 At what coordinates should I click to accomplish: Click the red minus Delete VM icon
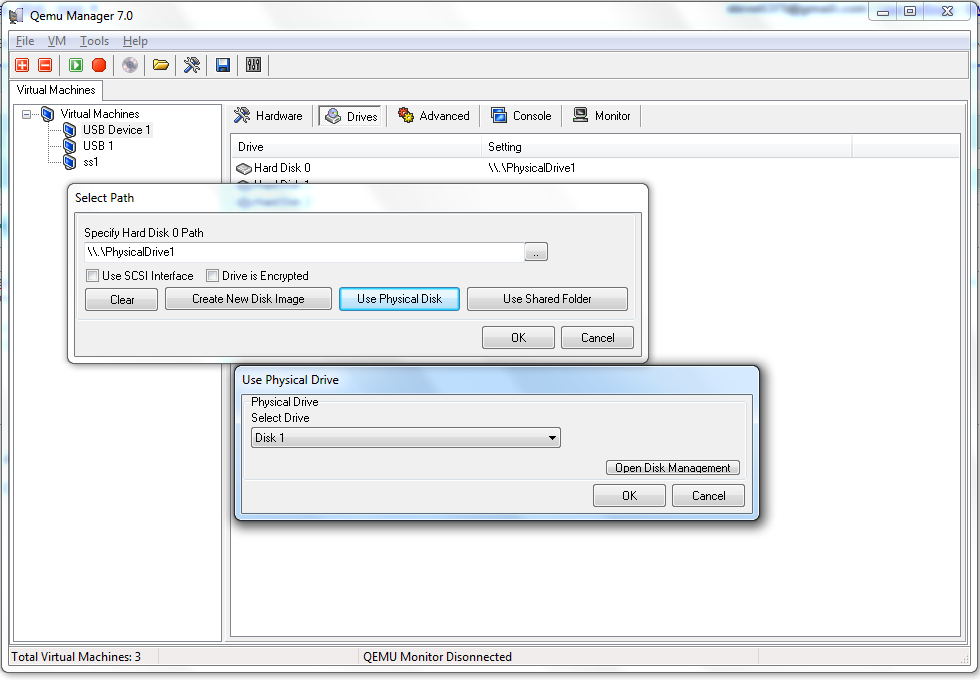tap(45, 65)
